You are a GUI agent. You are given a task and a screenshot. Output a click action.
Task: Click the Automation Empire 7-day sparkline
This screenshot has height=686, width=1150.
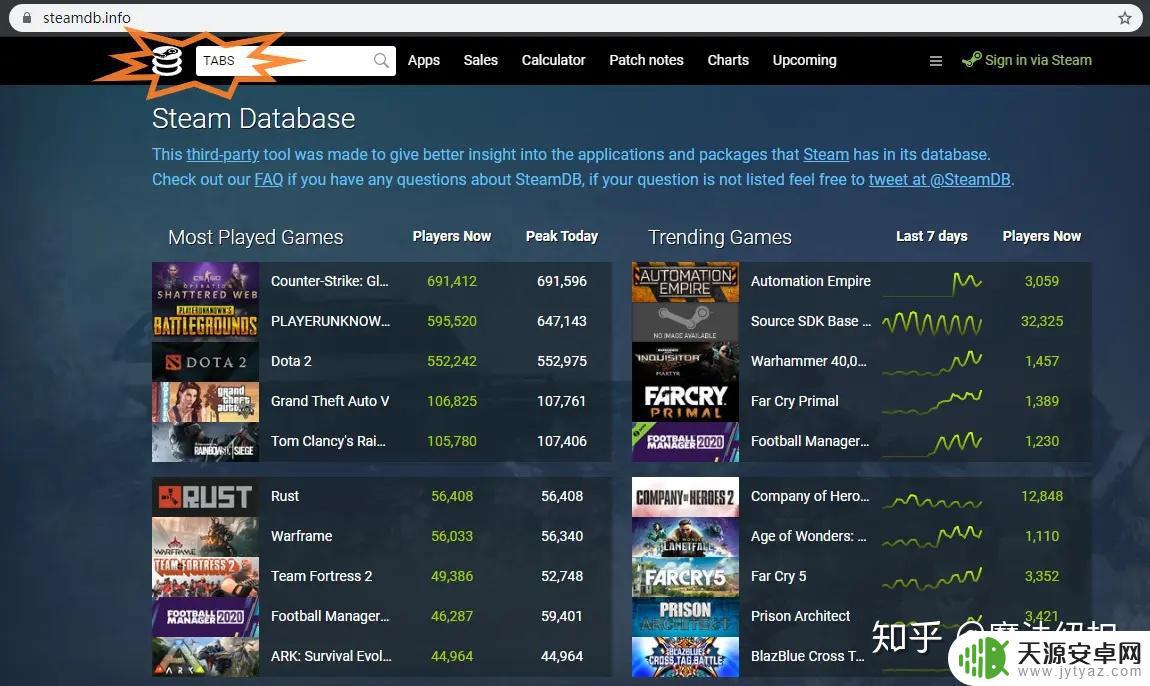pyautogui.click(x=932, y=283)
